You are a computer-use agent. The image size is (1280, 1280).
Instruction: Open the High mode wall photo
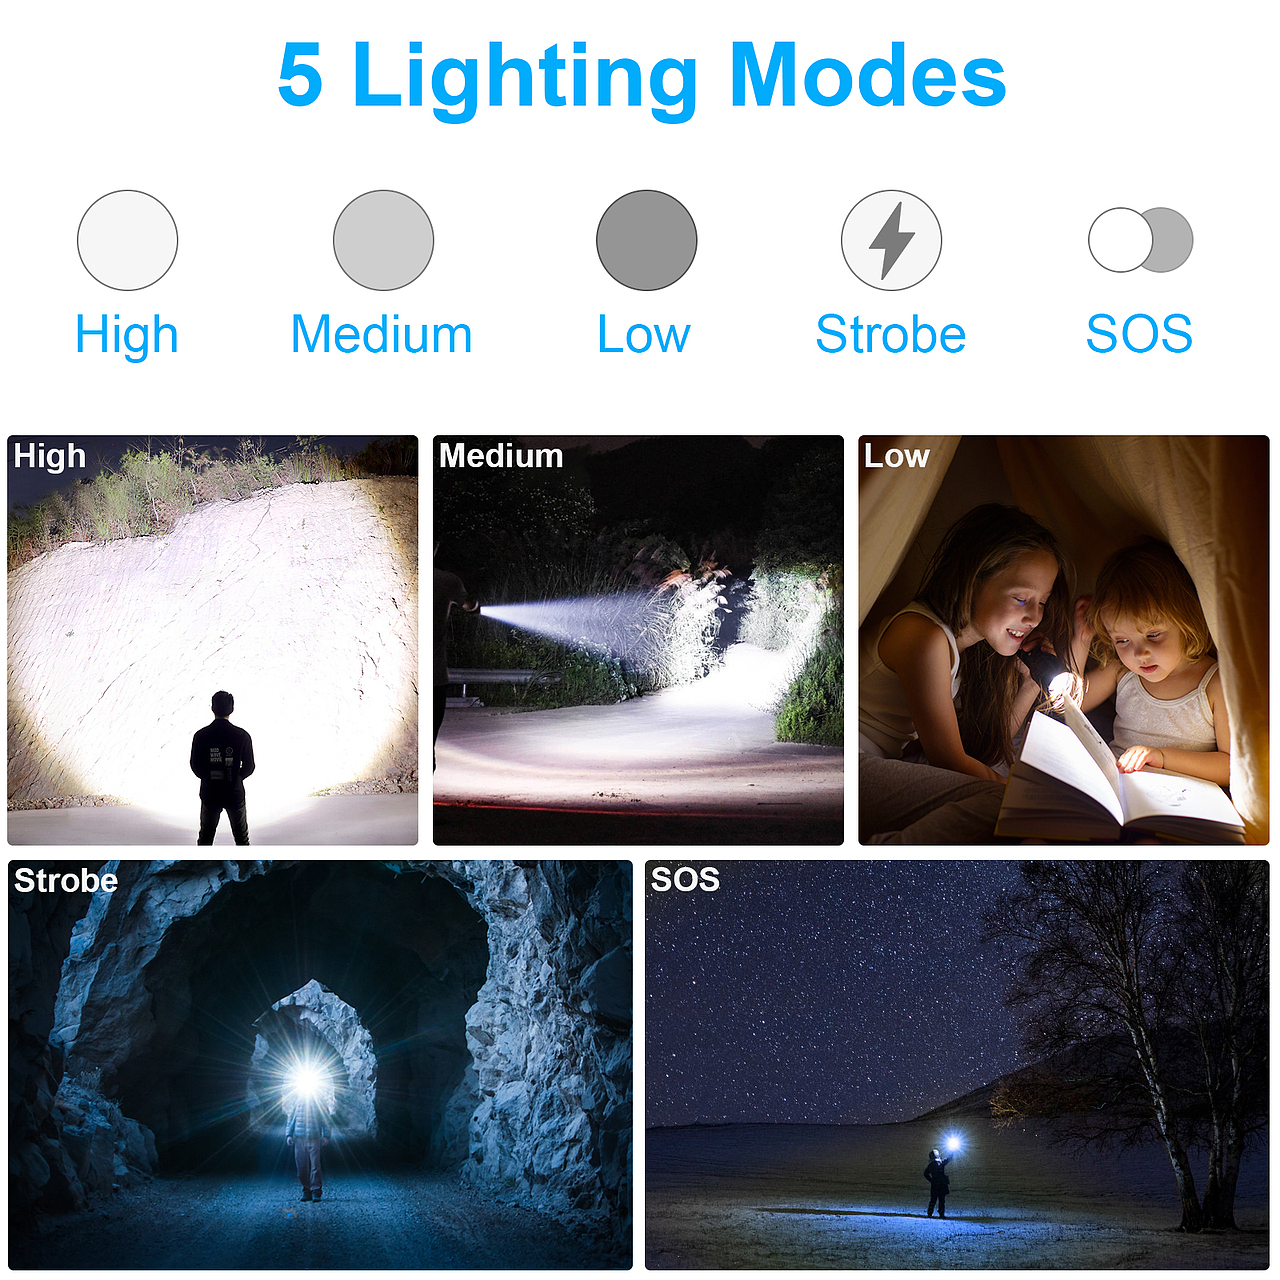(213, 640)
